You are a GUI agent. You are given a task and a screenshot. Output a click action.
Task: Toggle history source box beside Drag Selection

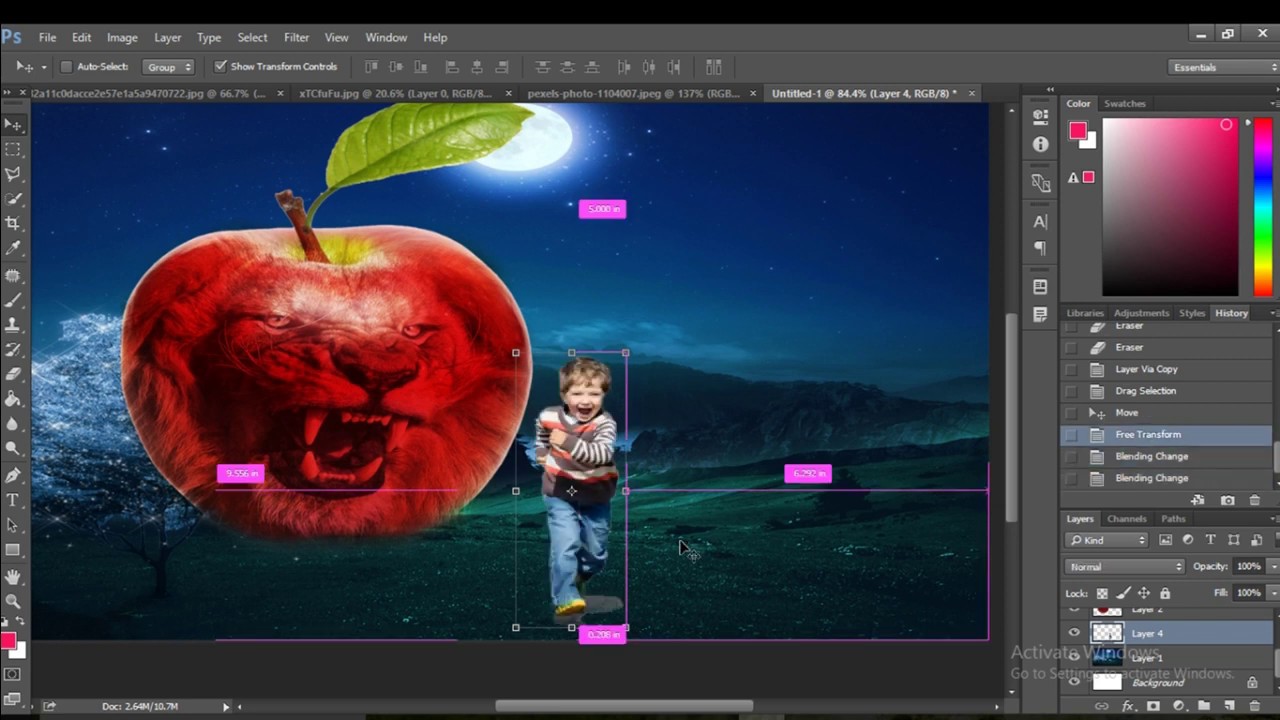coord(1072,391)
